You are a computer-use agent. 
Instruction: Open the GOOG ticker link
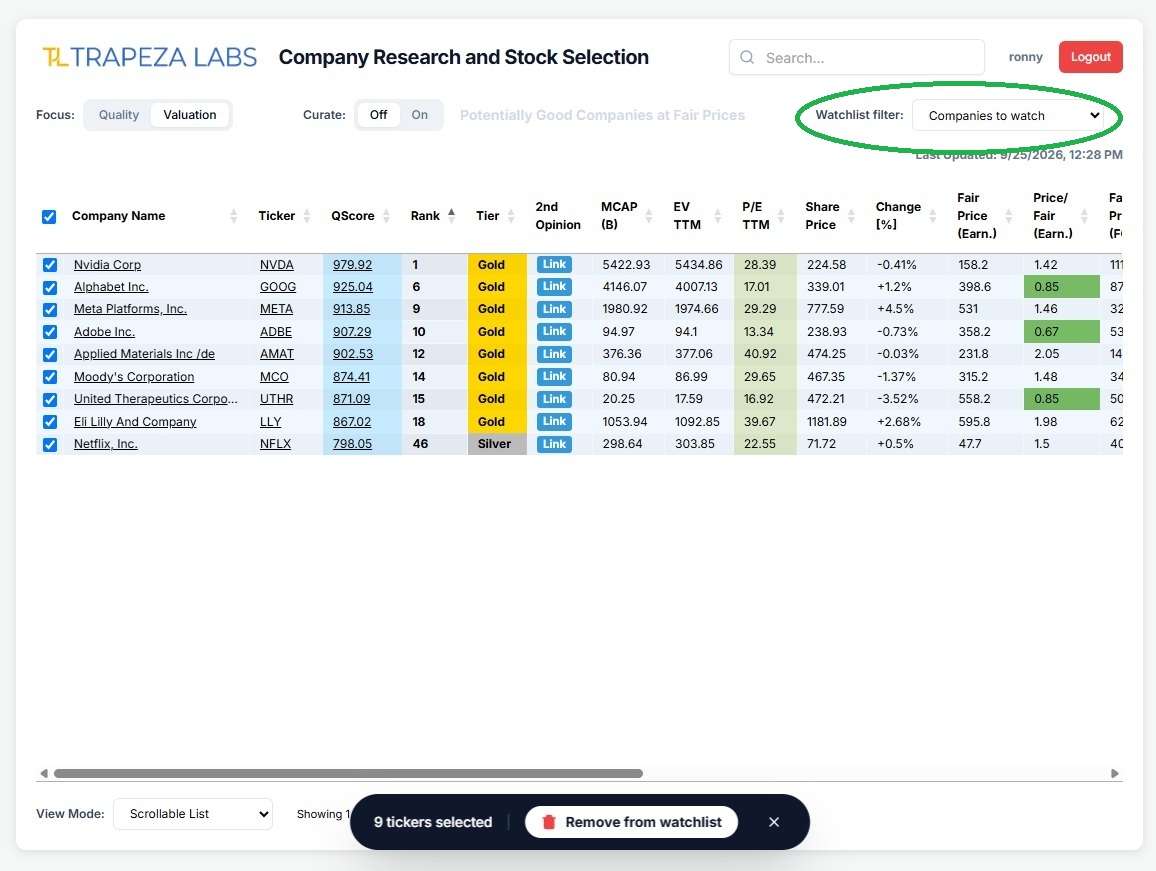click(x=278, y=287)
